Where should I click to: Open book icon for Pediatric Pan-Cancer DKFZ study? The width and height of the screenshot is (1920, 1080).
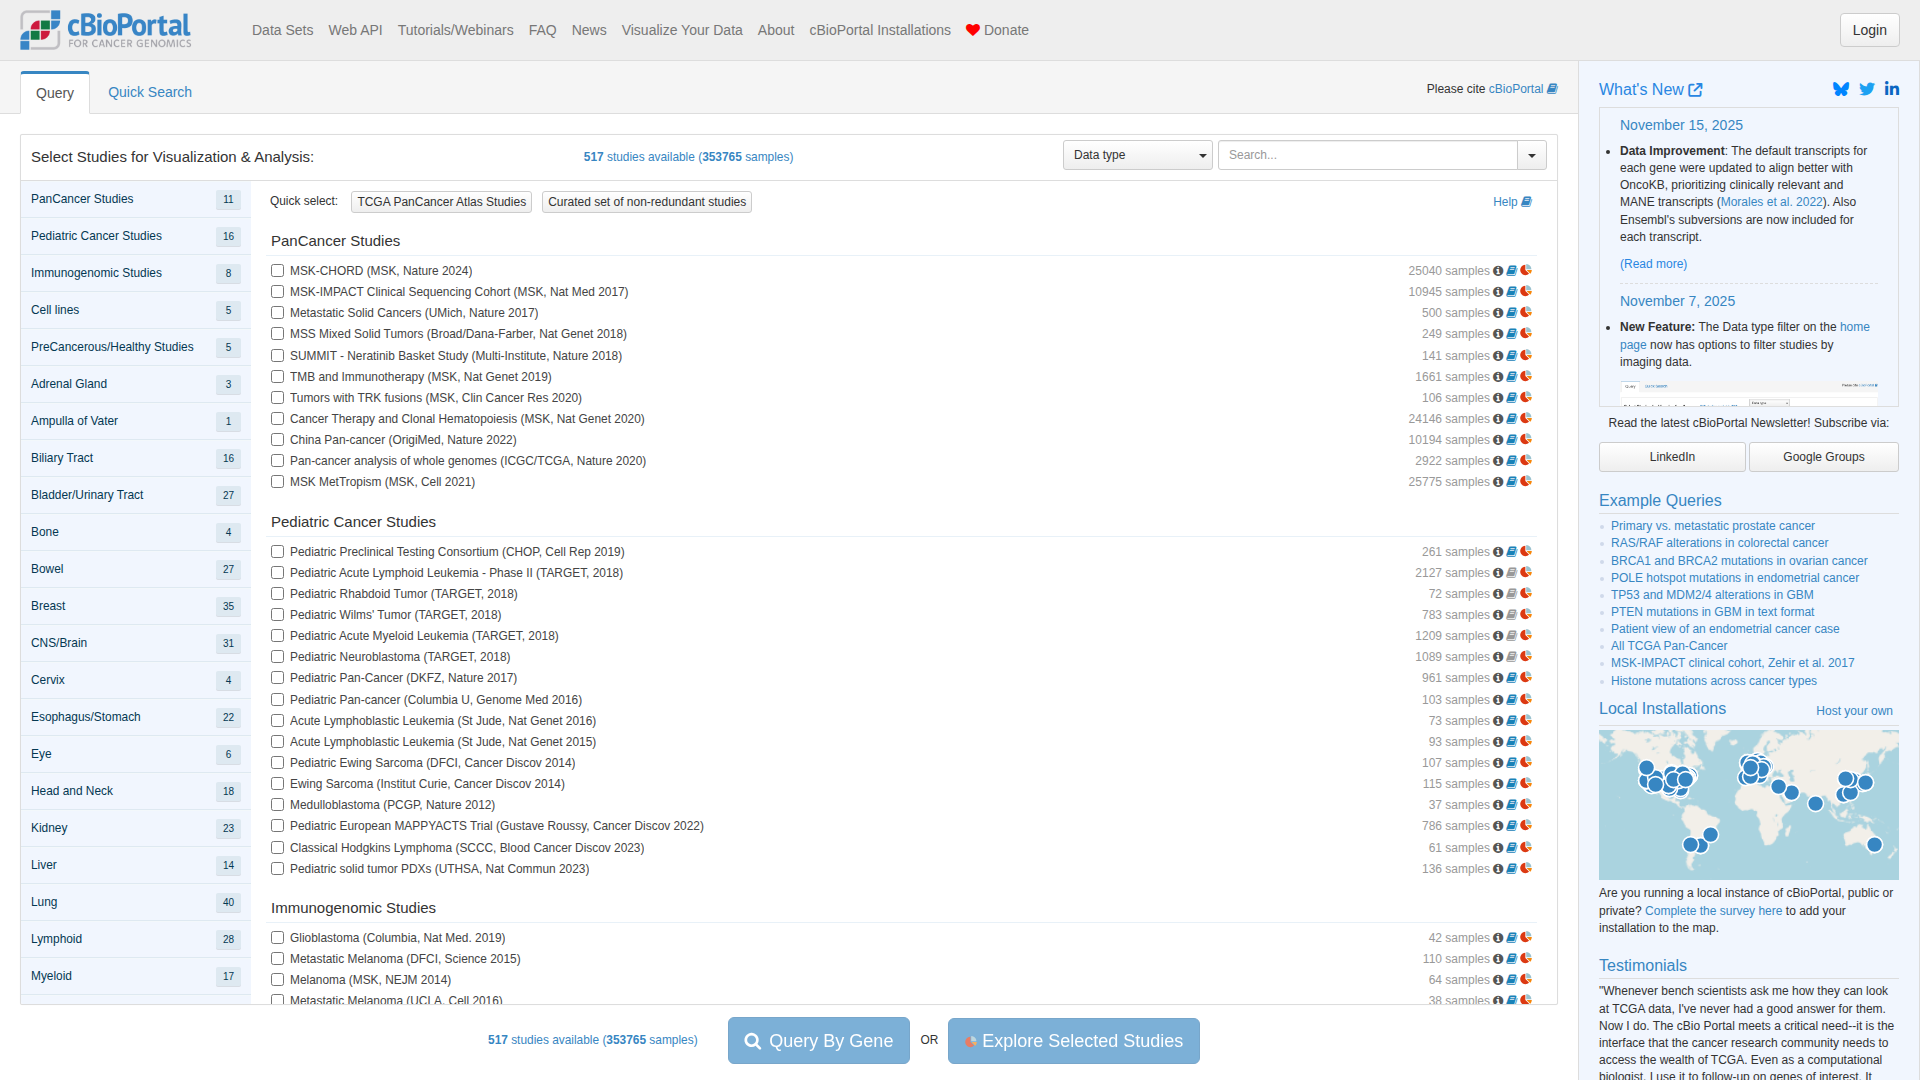point(1512,678)
